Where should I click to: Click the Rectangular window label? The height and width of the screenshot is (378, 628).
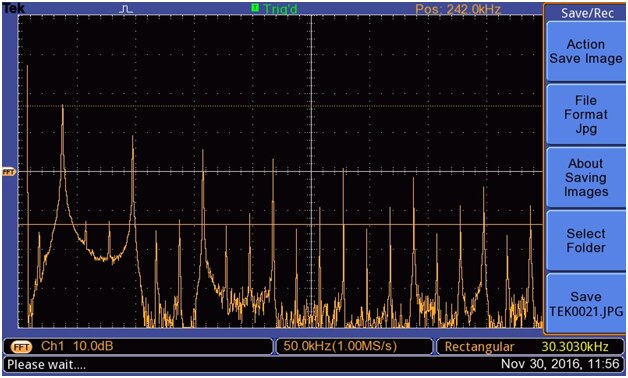pos(479,347)
